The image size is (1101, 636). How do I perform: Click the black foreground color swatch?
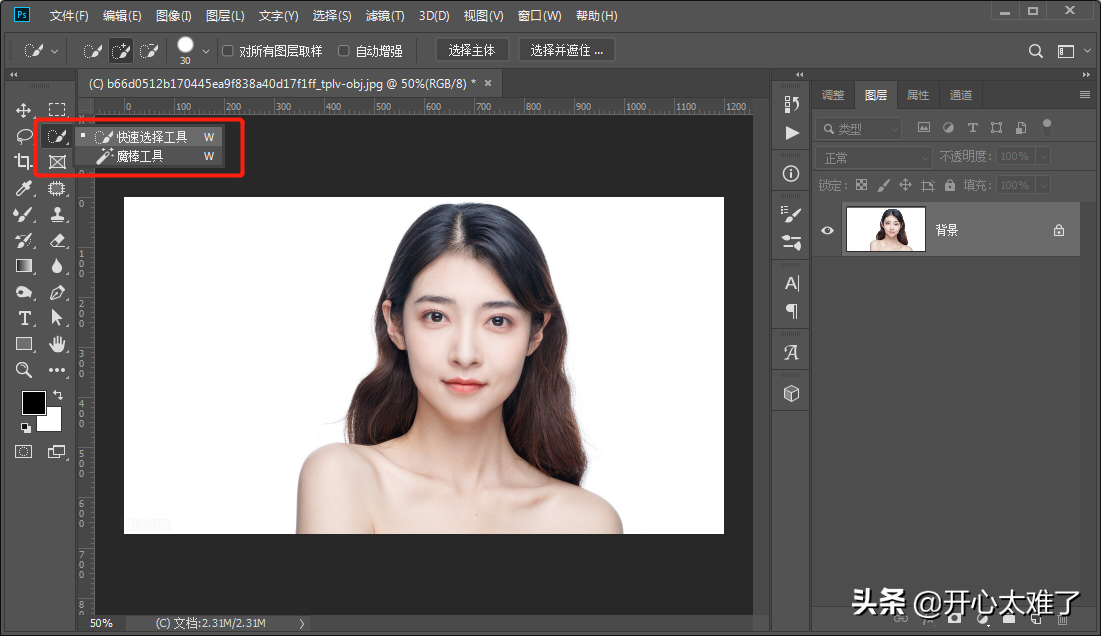[x=34, y=402]
